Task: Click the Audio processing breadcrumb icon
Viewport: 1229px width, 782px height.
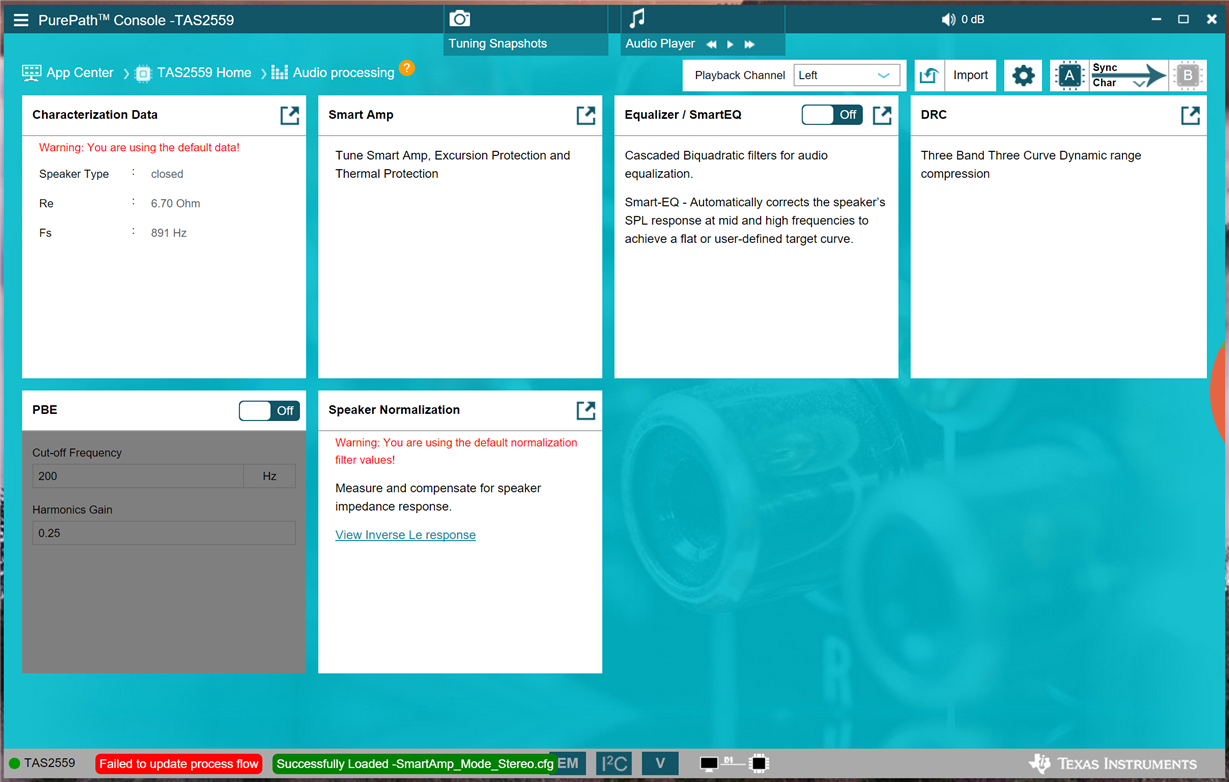Action: pos(280,73)
